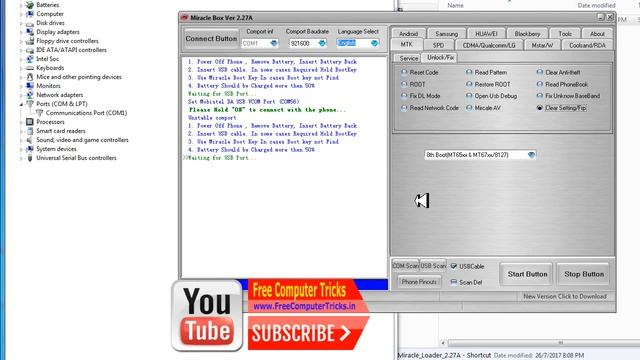Collapse the Ports (COM & LPT) node

point(21,104)
